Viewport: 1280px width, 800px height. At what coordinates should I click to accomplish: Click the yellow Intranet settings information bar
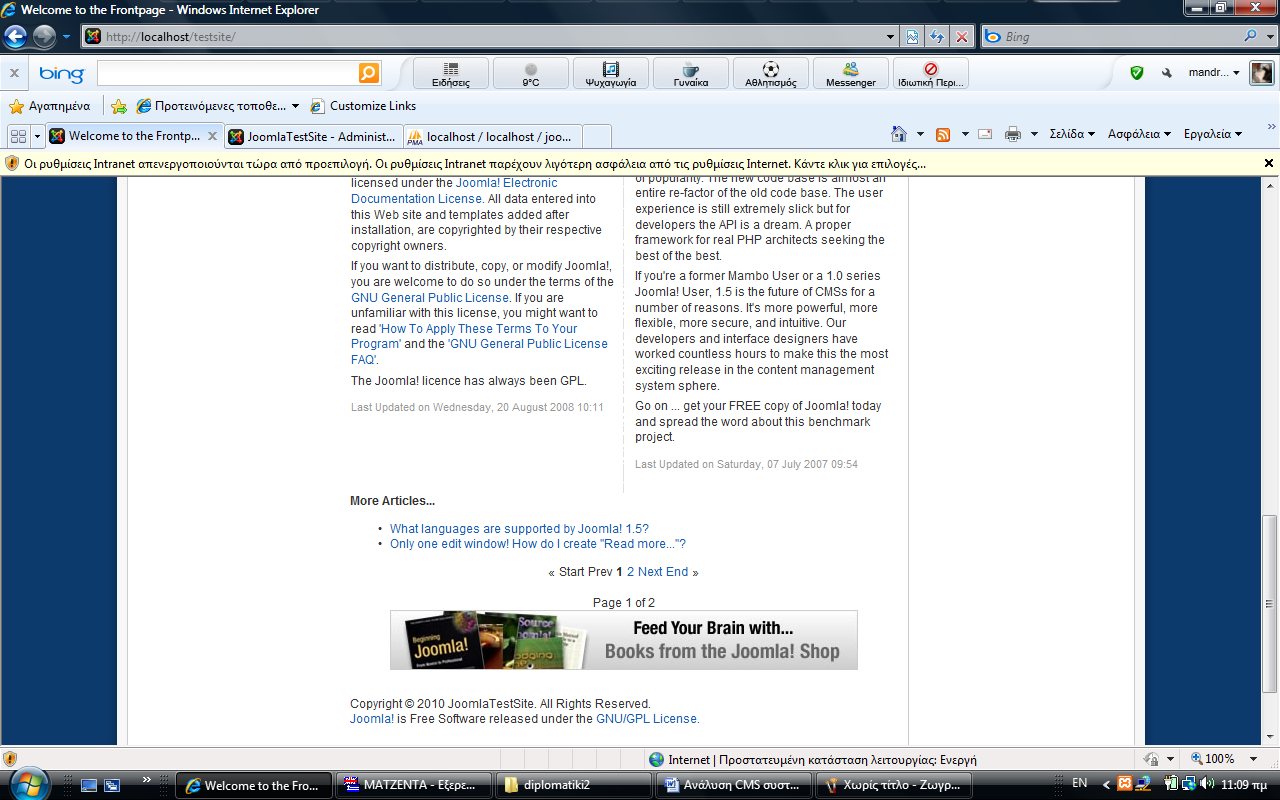640,163
